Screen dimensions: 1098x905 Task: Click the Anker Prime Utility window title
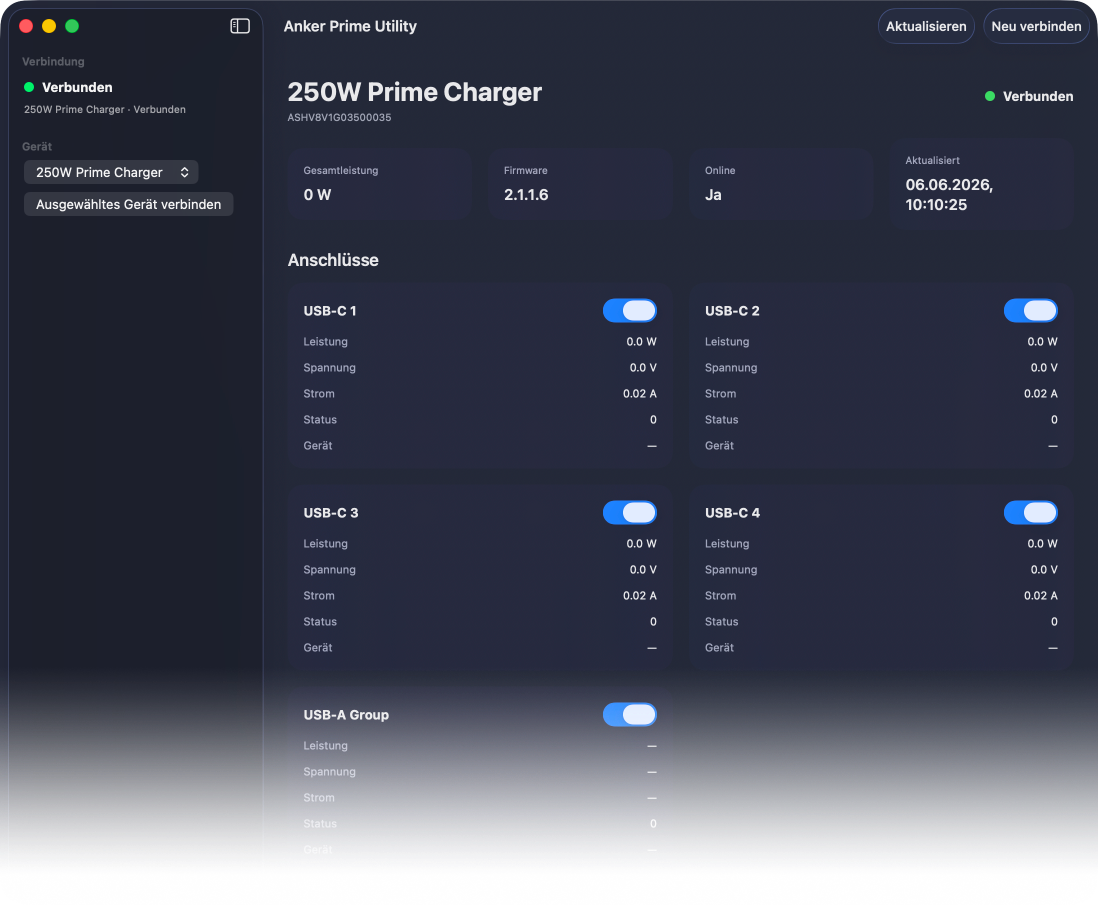pos(350,27)
